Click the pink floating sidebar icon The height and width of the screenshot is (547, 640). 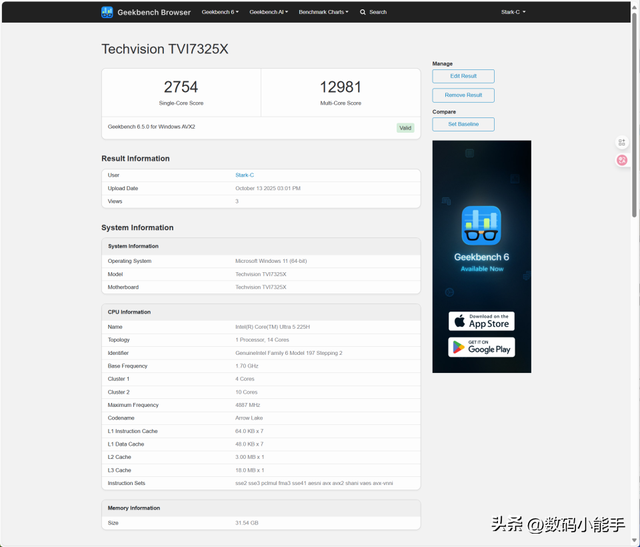pos(622,160)
